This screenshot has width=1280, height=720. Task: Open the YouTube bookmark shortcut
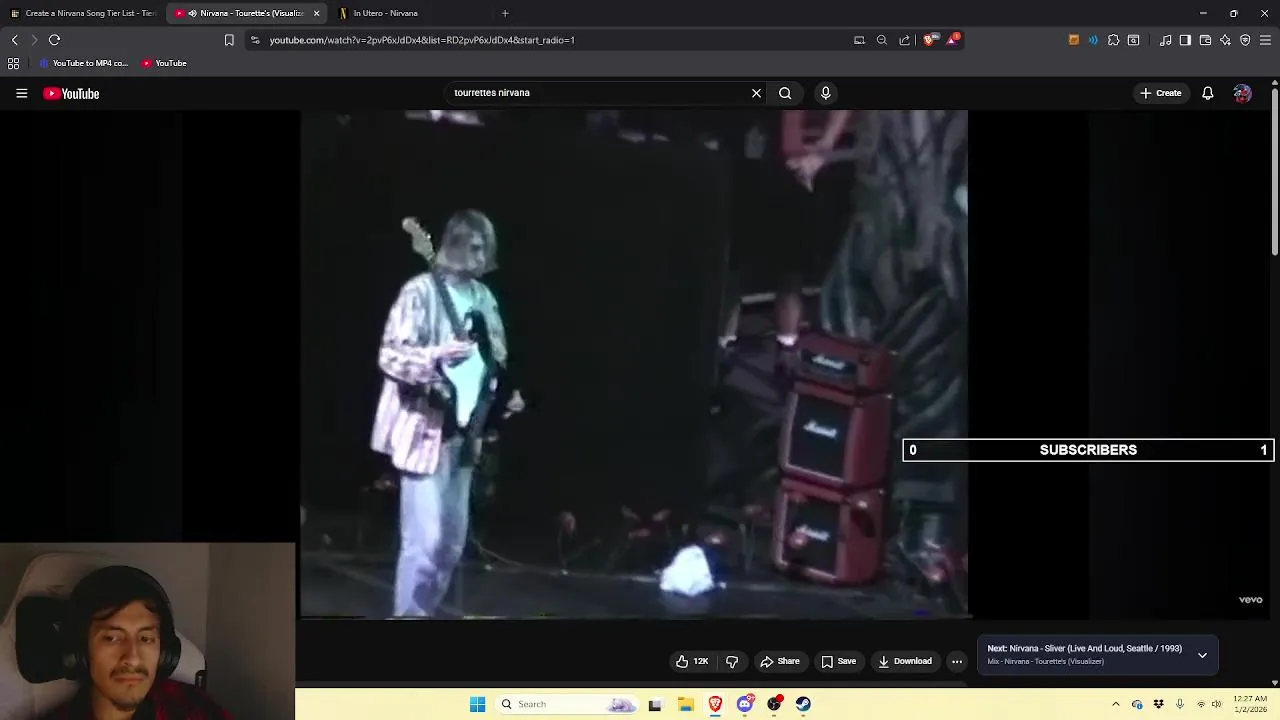point(164,63)
